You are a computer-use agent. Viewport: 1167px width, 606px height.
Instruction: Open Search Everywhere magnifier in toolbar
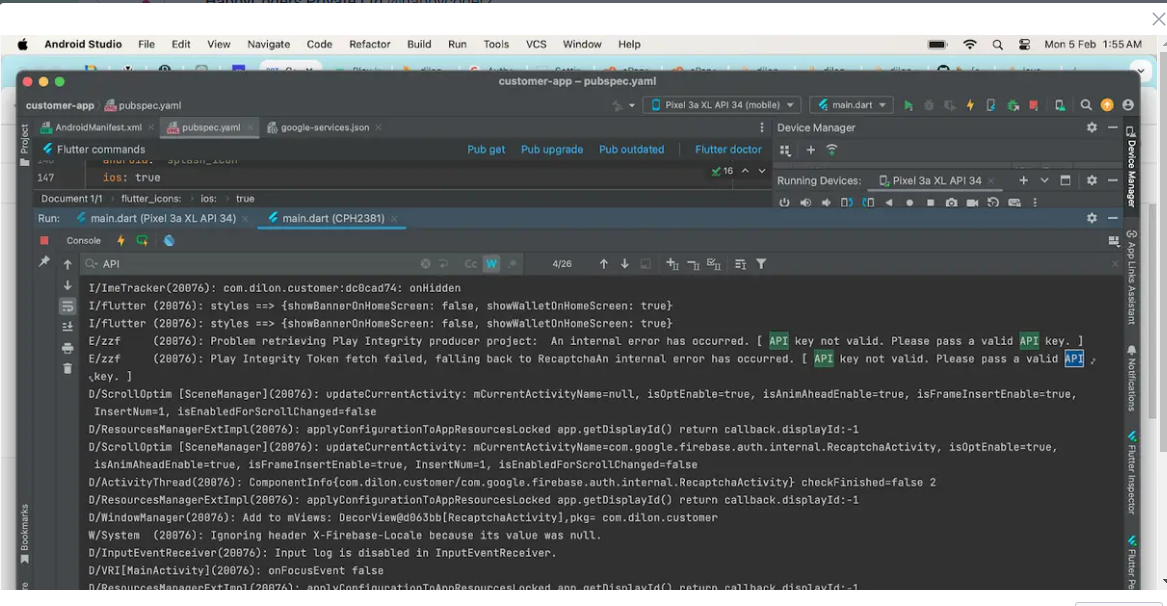pos(1086,105)
